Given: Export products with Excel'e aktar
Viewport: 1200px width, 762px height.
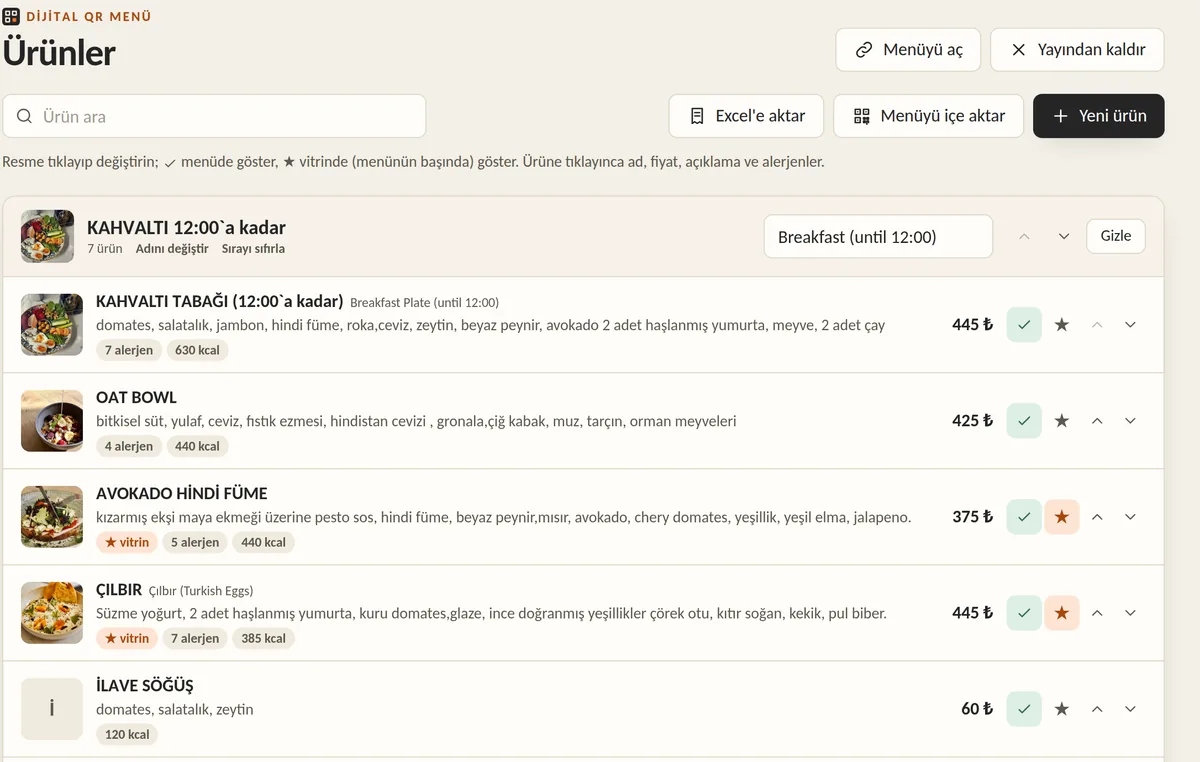Looking at the screenshot, I should tap(746, 116).
